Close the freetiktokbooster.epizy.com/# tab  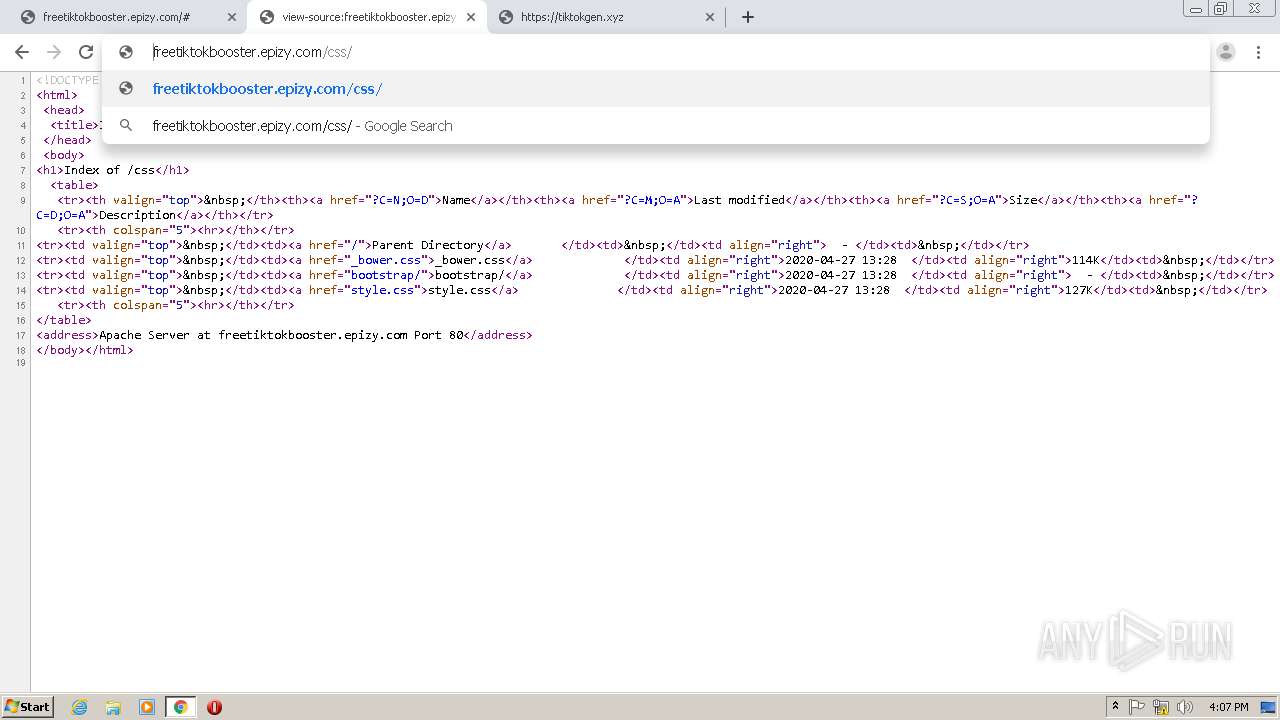point(232,17)
